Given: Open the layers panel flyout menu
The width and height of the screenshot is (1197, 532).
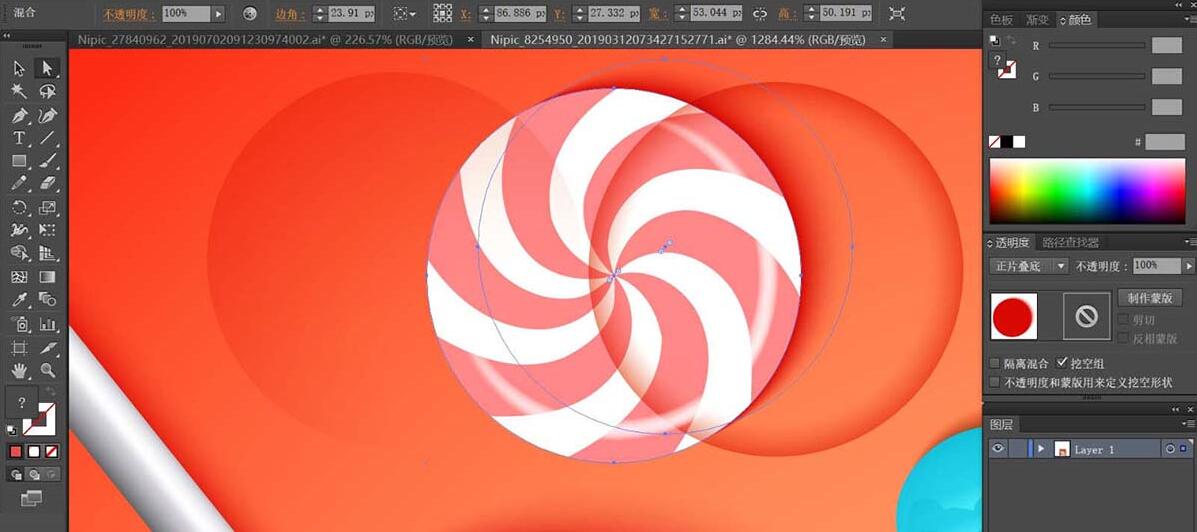Looking at the screenshot, I should pyautogui.click(x=1187, y=424).
